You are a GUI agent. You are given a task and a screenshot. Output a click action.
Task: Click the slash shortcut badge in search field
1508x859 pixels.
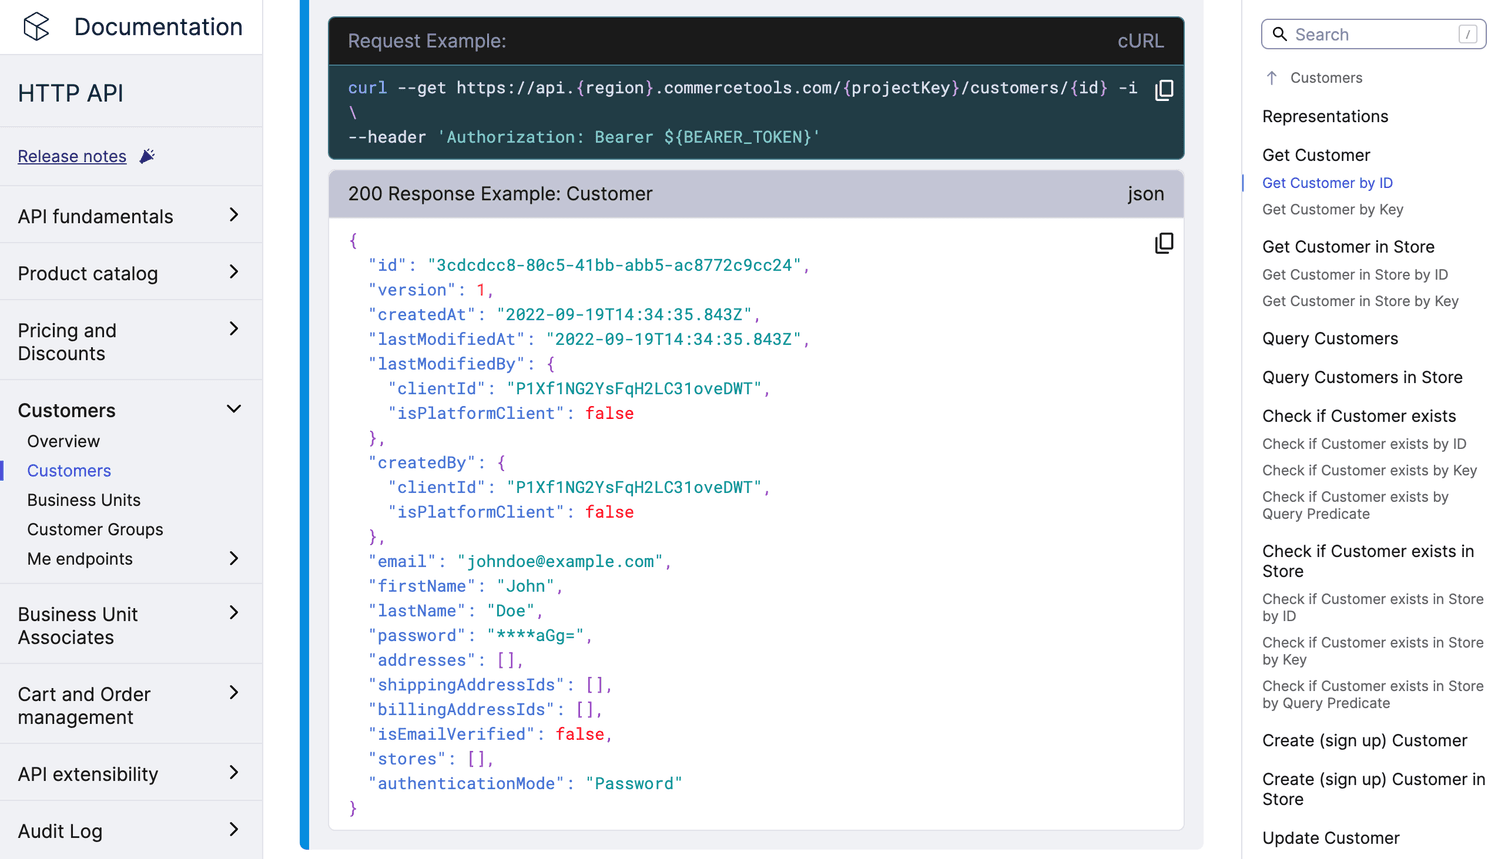1467,33
